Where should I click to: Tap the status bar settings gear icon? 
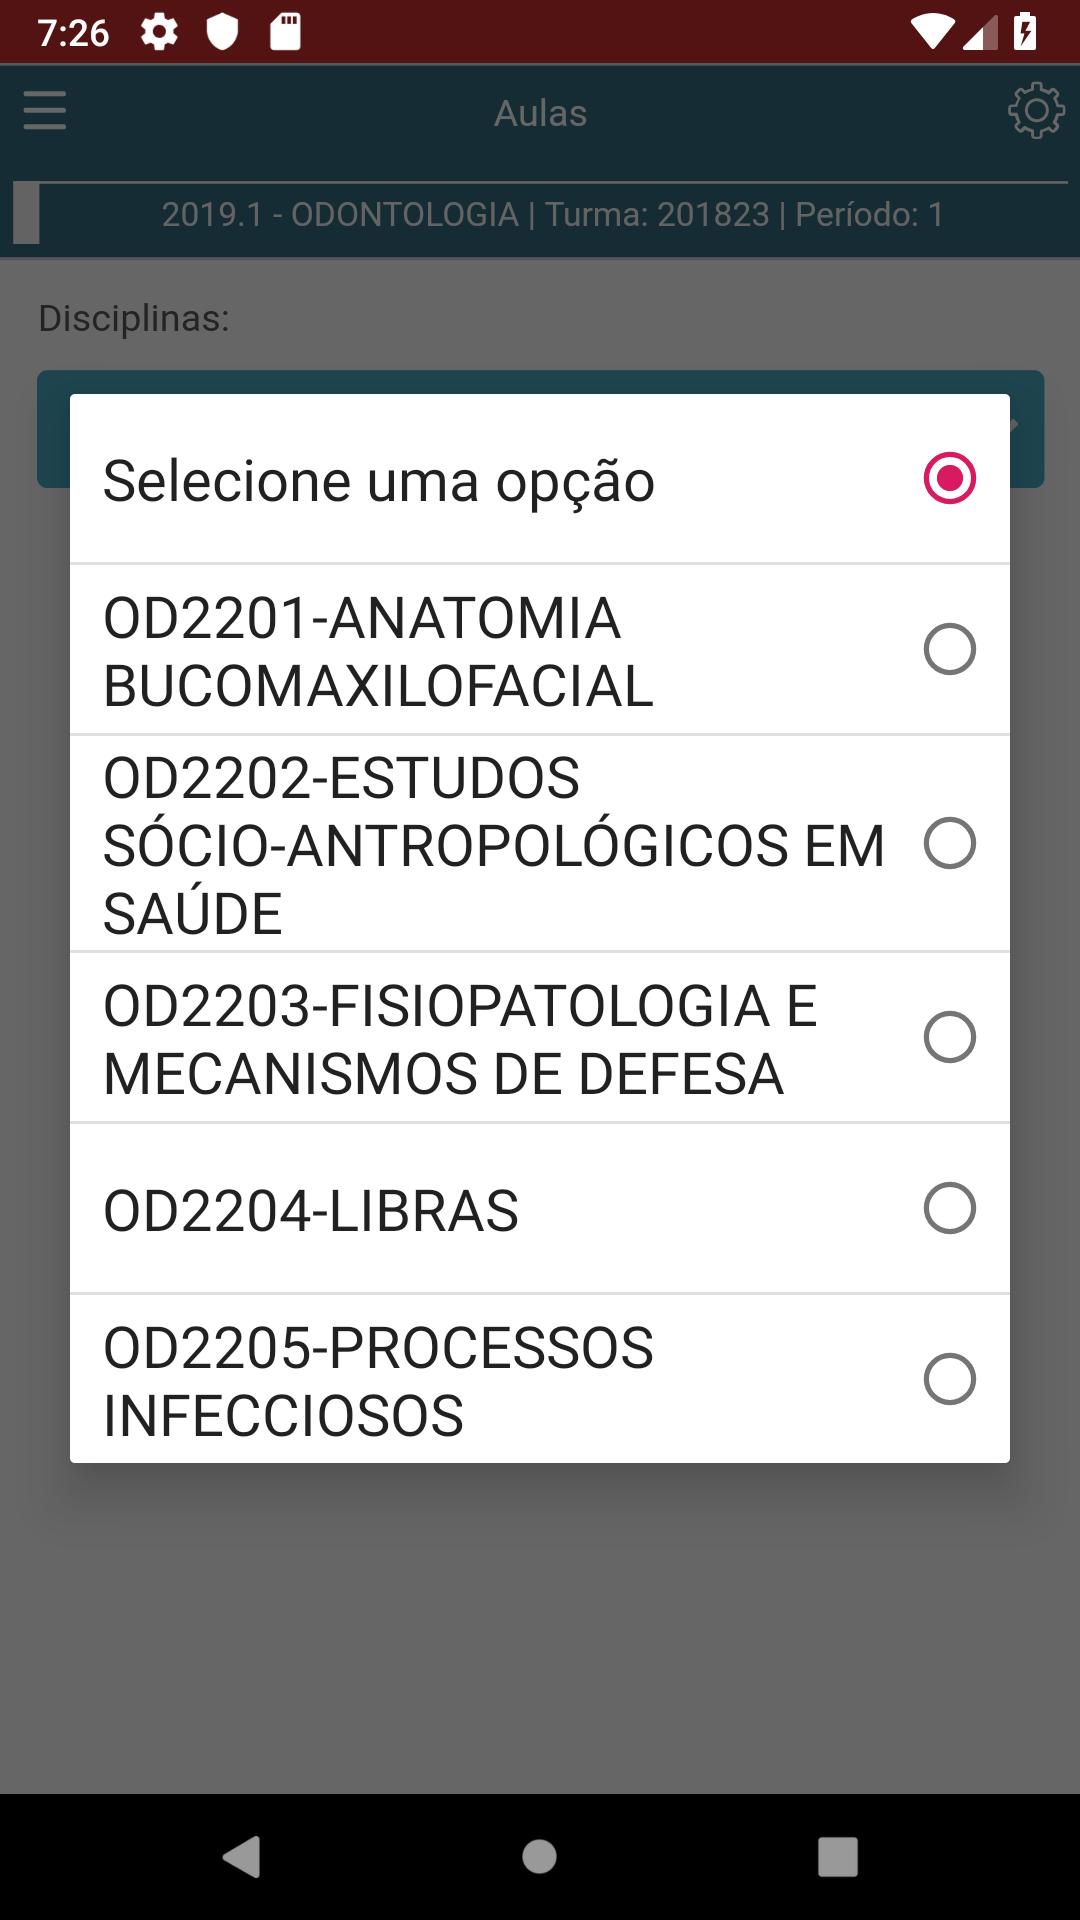(159, 32)
